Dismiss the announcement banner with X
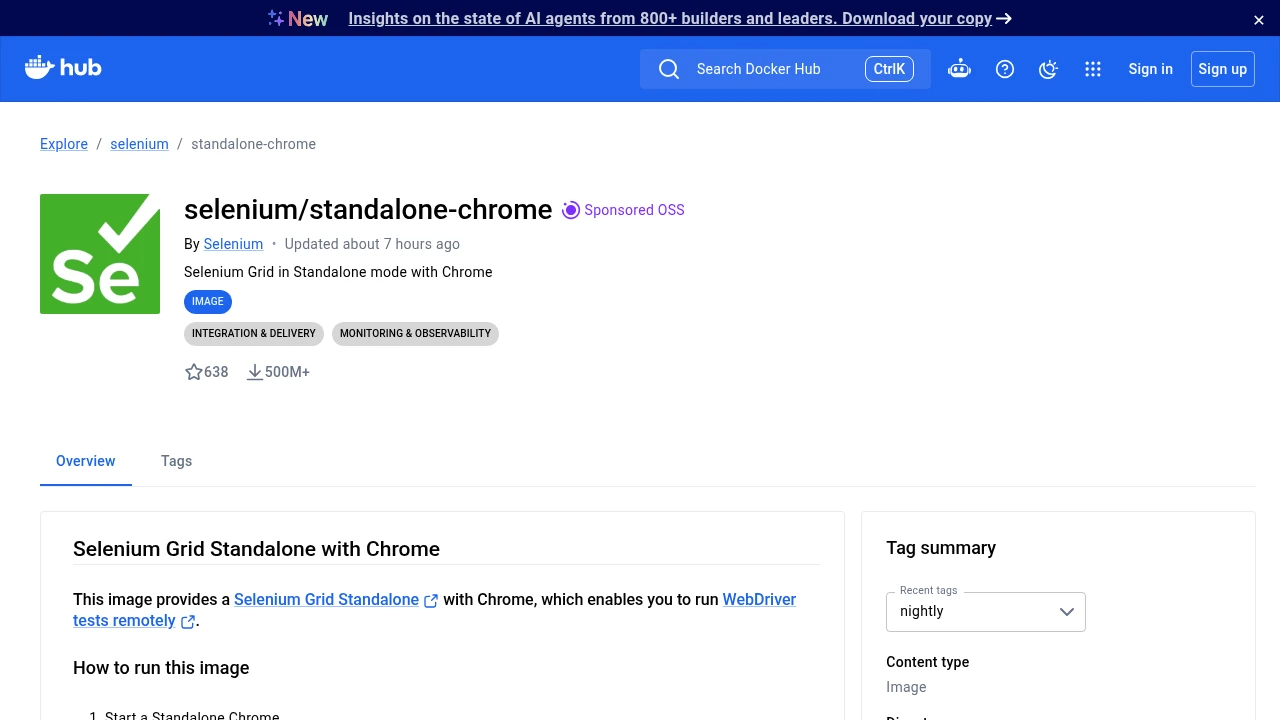 [x=1259, y=20]
